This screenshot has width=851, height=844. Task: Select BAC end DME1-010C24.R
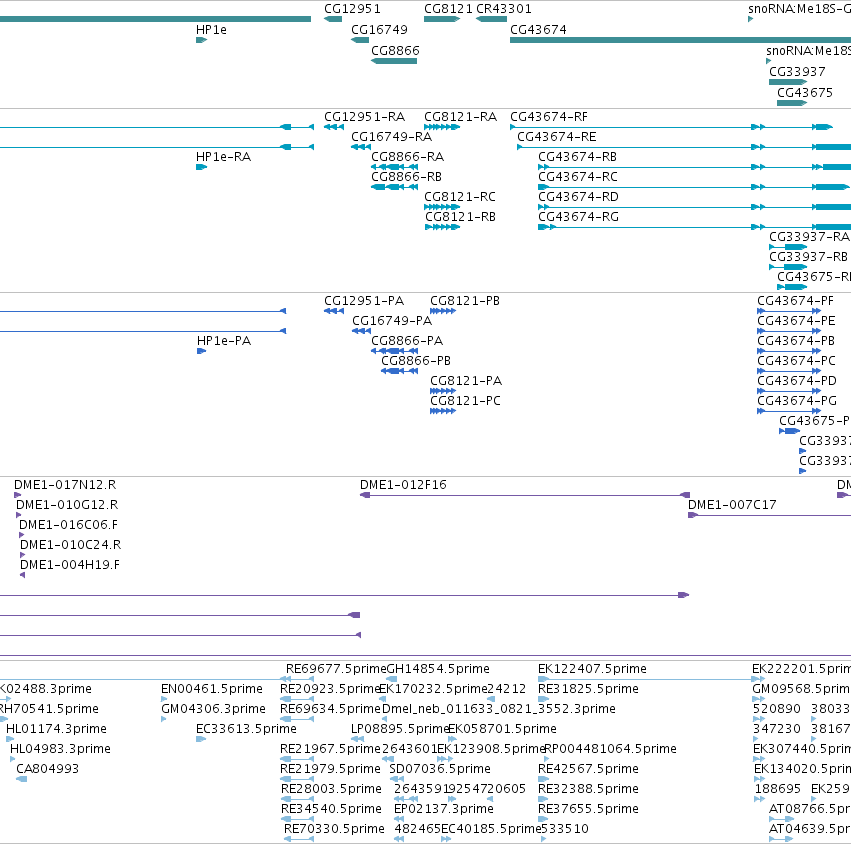pyautogui.click(x=23, y=555)
